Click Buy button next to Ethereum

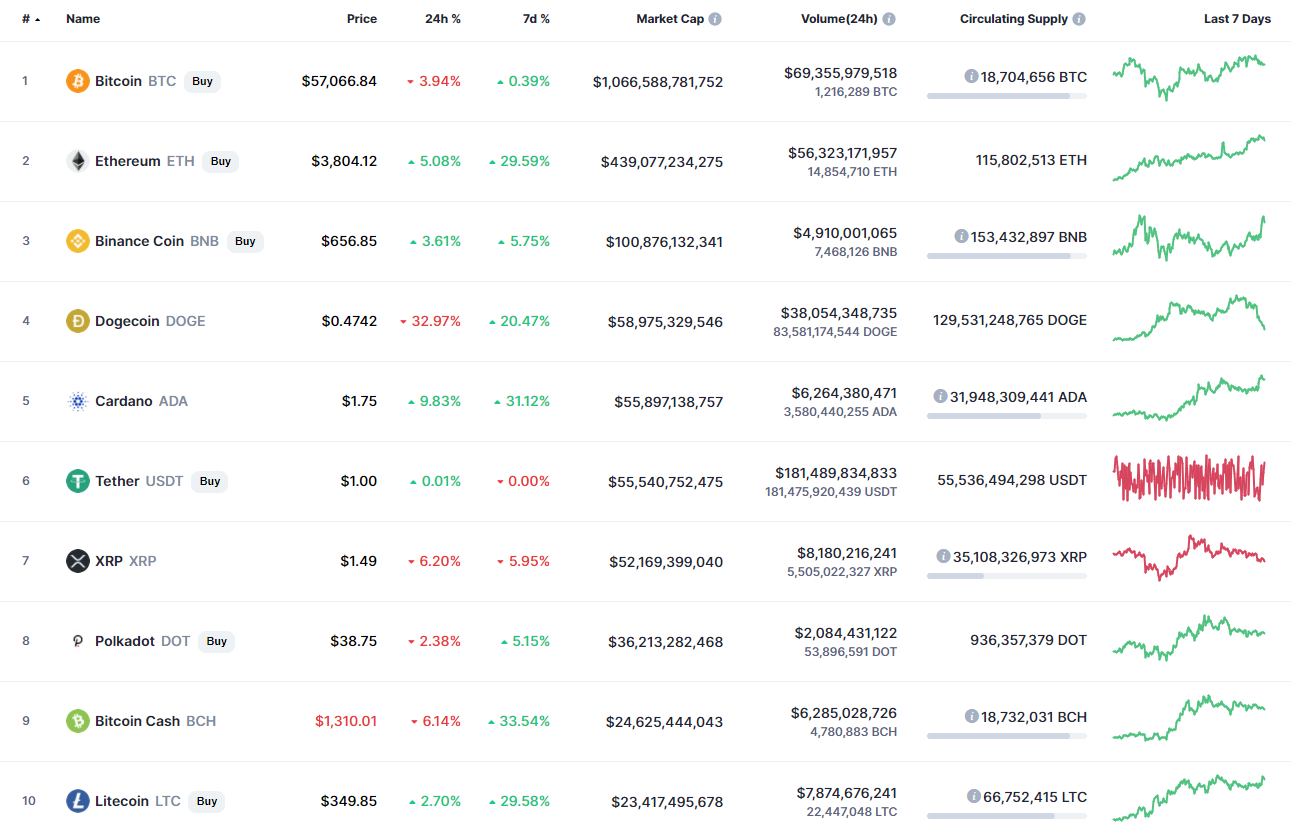pos(220,161)
